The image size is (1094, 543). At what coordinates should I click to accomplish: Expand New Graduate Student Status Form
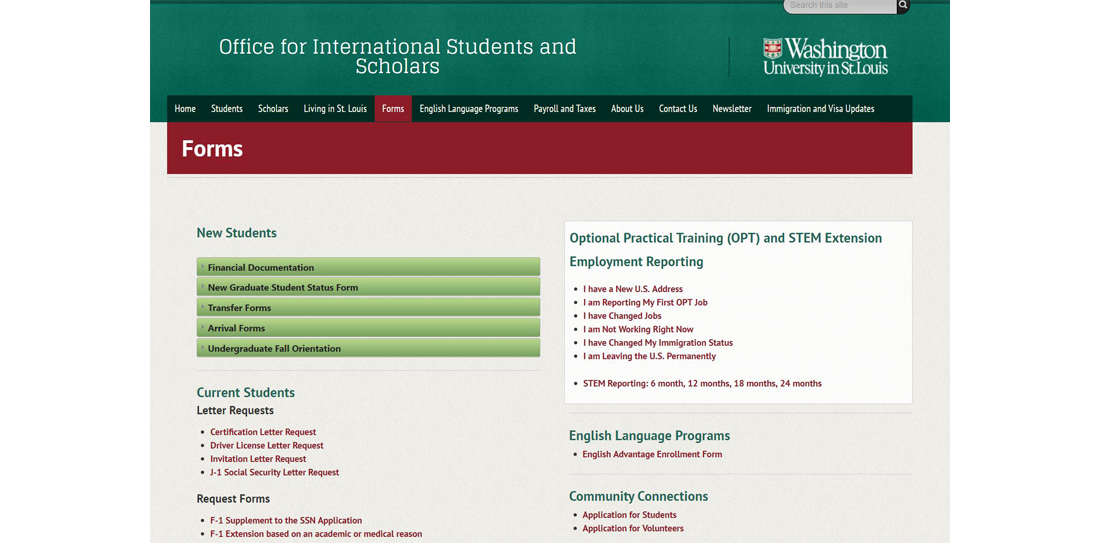368,287
